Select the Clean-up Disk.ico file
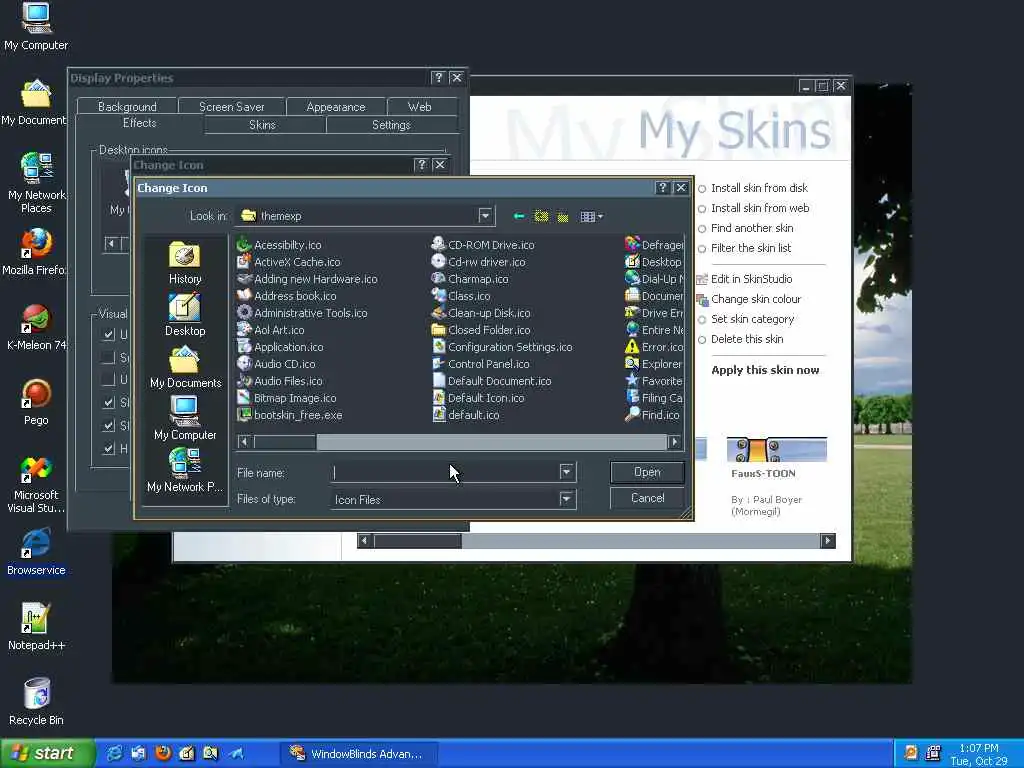This screenshot has width=1024, height=768. [x=481, y=313]
